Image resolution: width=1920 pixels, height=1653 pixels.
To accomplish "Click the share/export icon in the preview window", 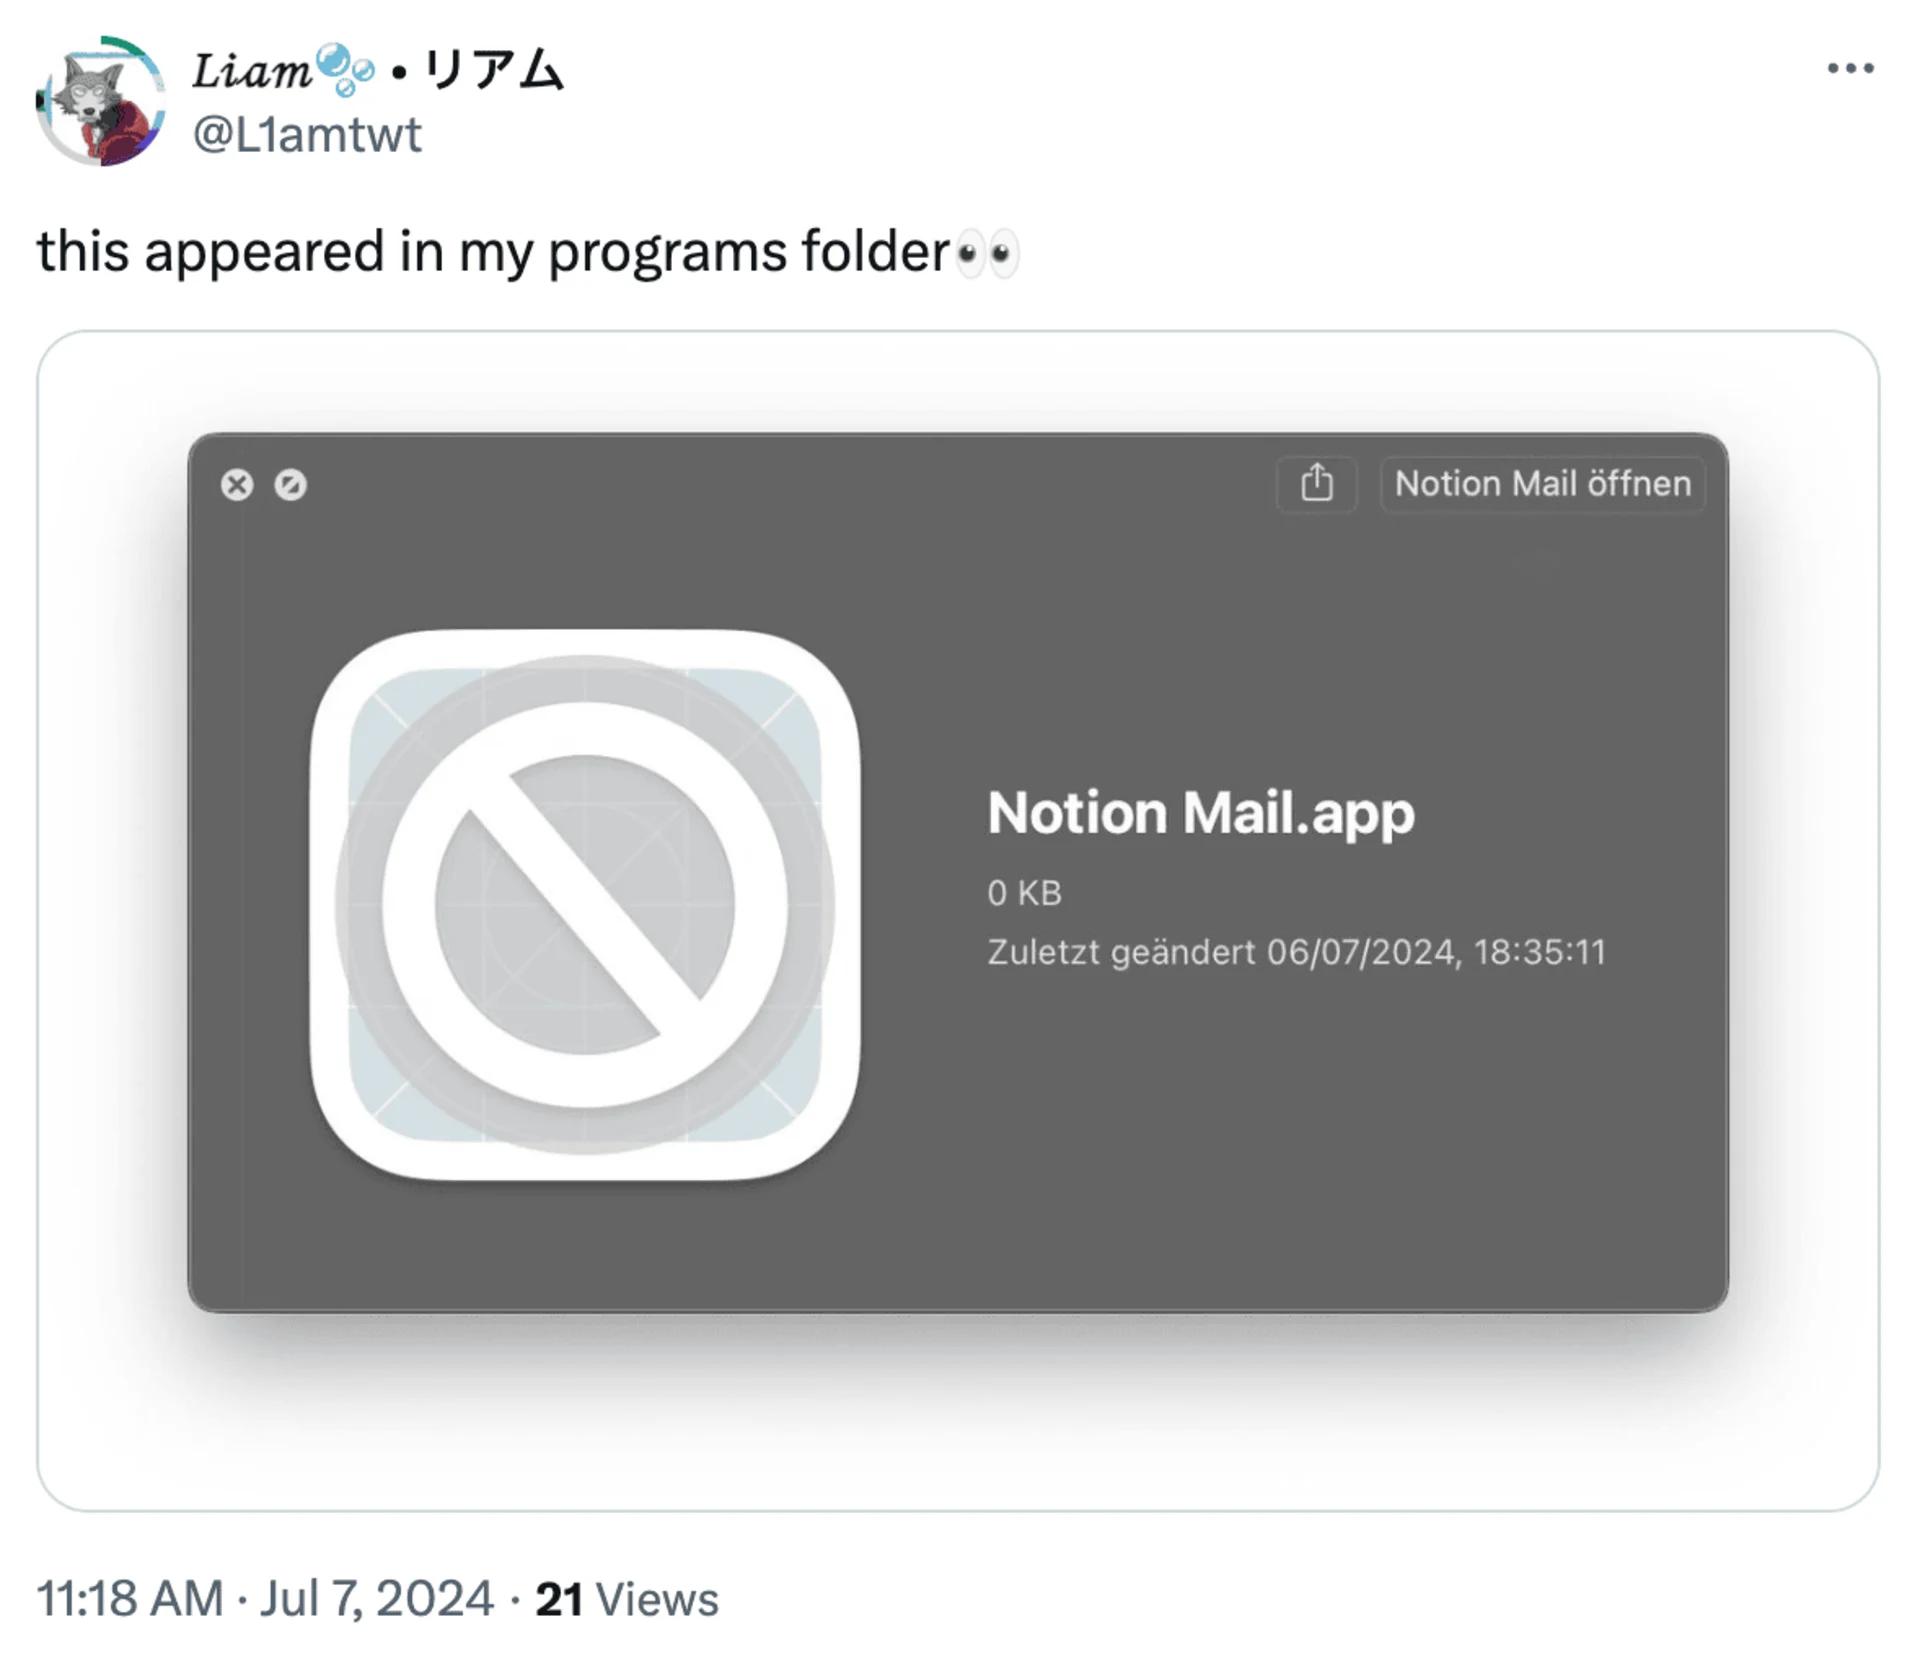I will (x=1318, y=484).
